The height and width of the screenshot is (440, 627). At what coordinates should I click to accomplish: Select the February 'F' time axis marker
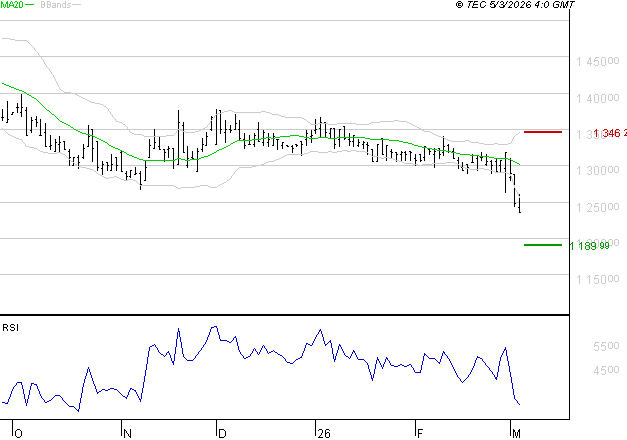(420, 433)
